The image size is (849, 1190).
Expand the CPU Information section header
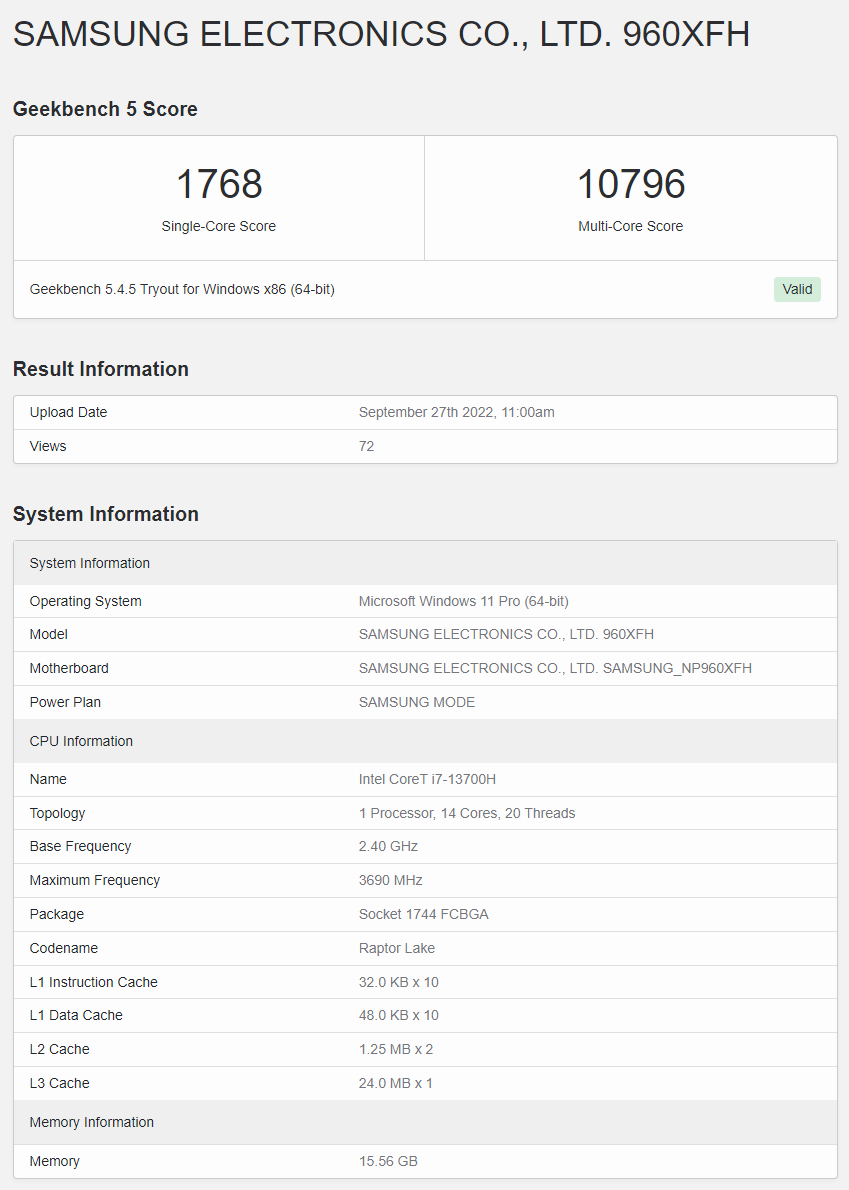click(81, 741)
